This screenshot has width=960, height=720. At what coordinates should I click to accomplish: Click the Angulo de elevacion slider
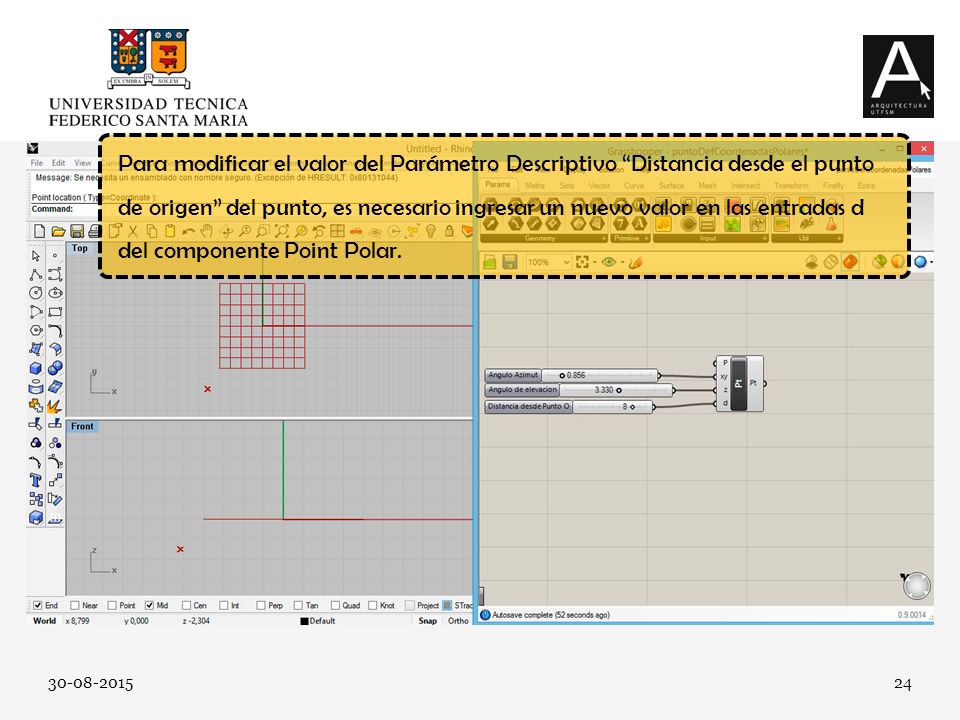(x=579, y=389)
